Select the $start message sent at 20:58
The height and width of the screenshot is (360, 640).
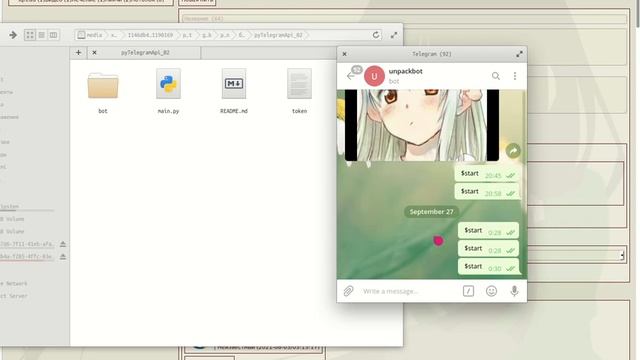tap(487, 192)
